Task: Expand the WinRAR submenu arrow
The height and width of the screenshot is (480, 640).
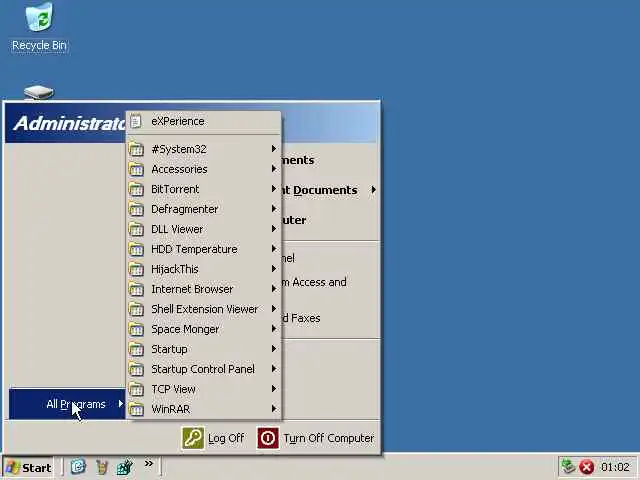Action: (x=274, y=409)
